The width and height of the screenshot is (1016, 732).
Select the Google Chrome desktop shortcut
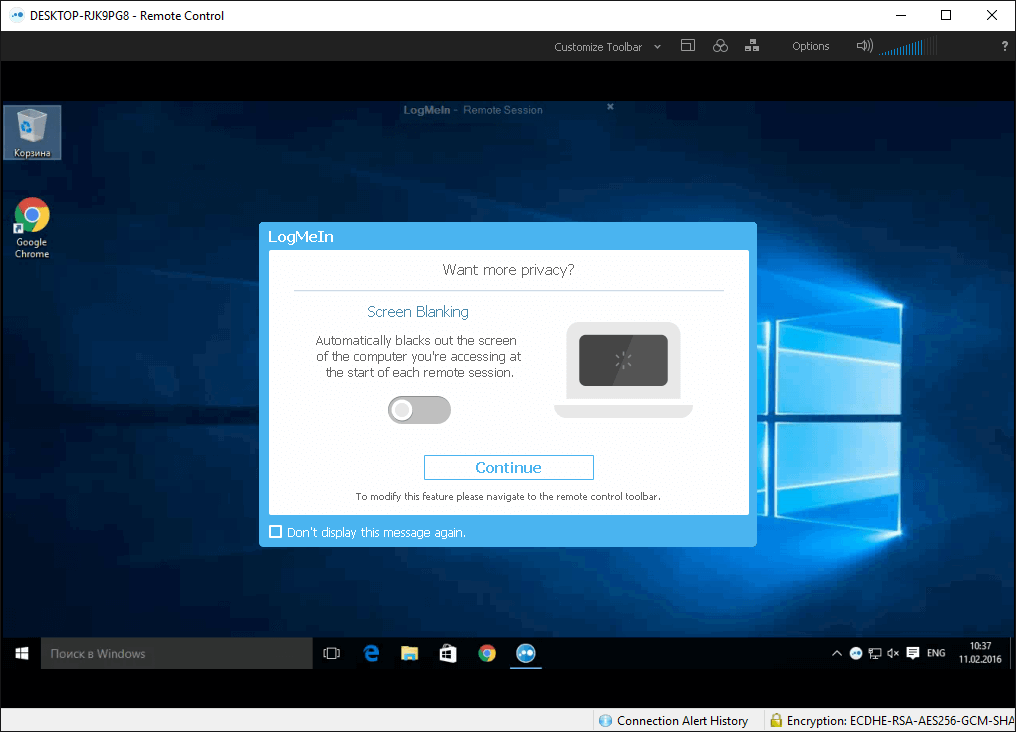pos(32,228)
